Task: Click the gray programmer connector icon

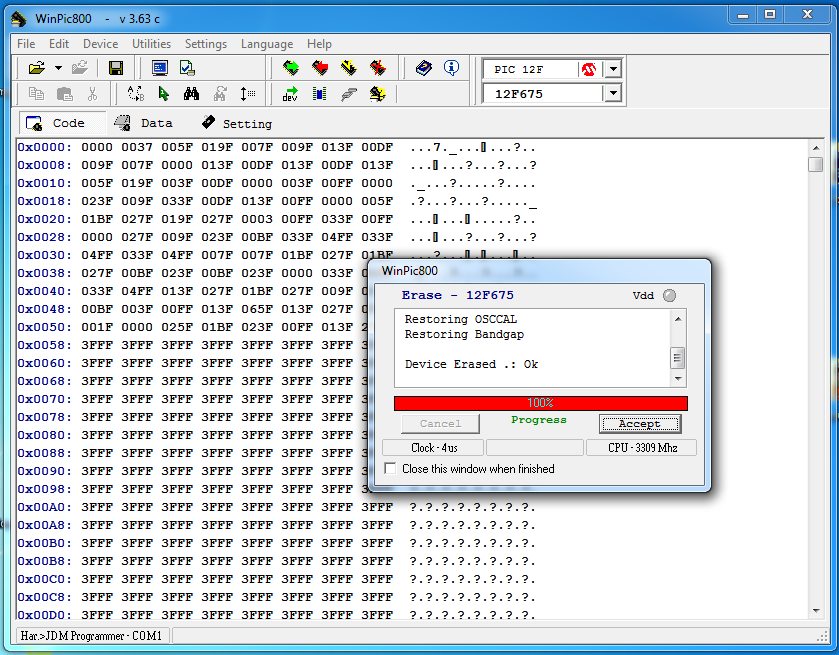Action: (x=349, y=95)
